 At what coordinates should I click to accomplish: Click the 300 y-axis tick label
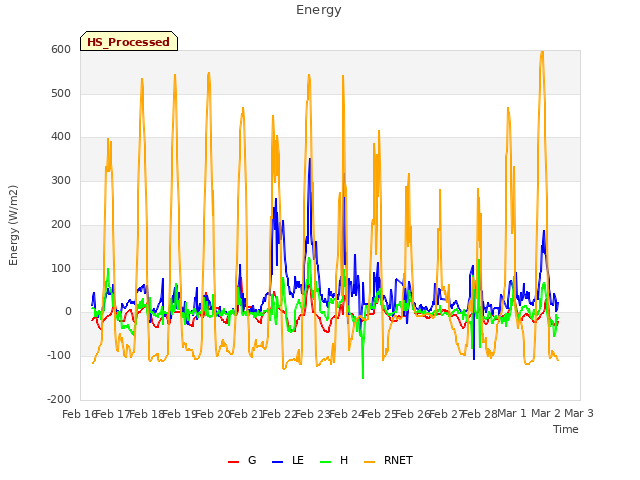point(61,180)
